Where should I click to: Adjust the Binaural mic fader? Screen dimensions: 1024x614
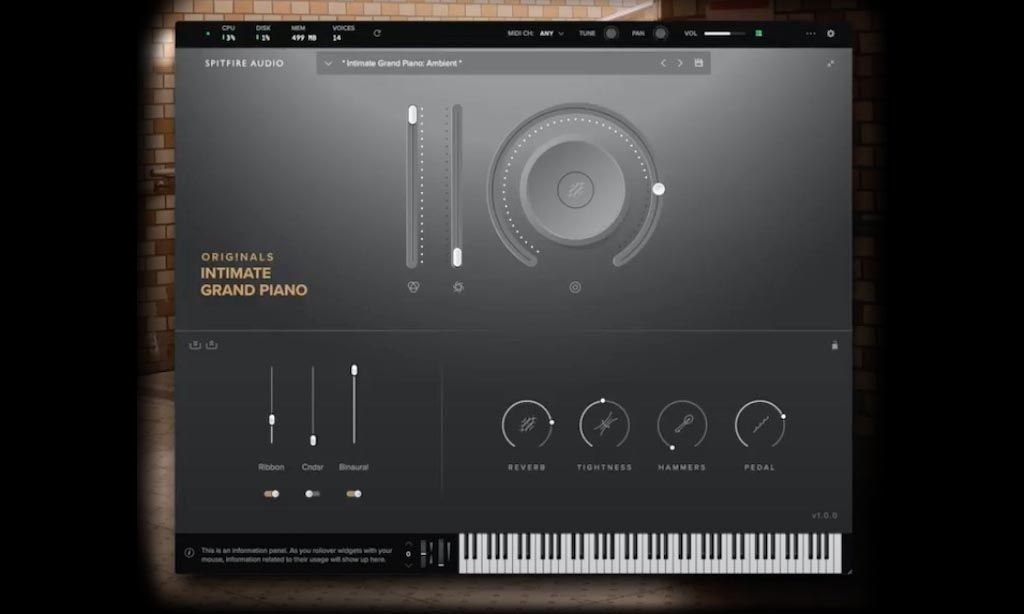(354, 370)
